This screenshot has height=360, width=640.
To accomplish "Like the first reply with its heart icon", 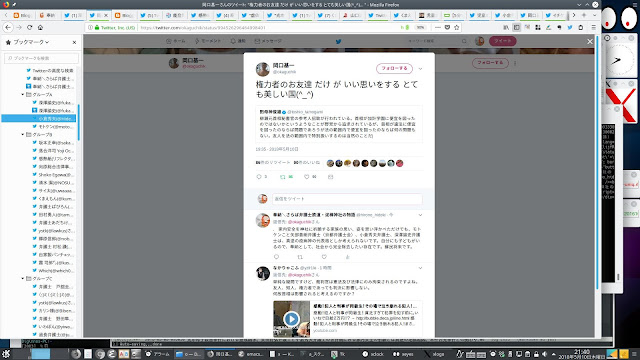I will pyautogui.click(x=324, y=257).
